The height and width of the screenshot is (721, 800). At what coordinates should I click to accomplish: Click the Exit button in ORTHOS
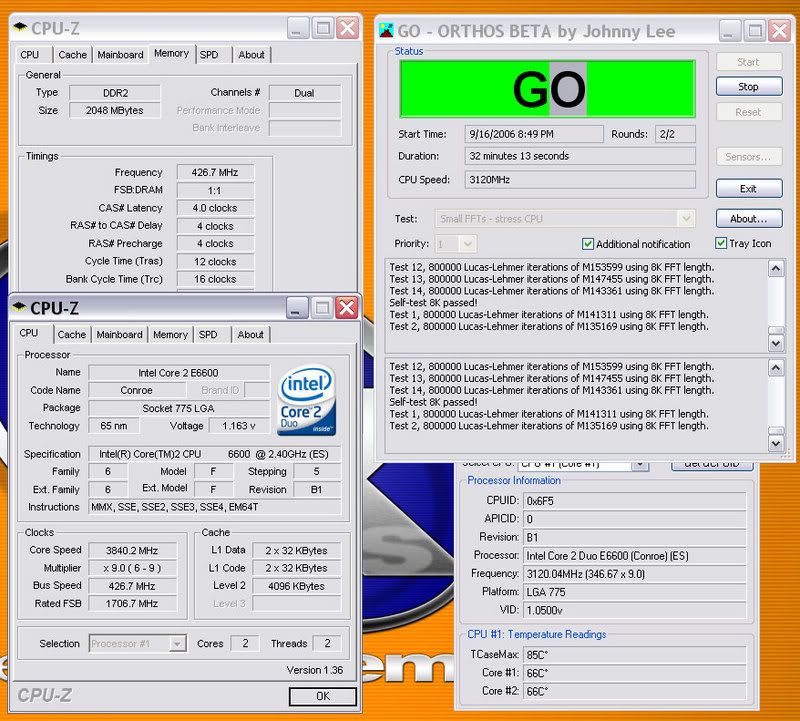coord(748,189)
